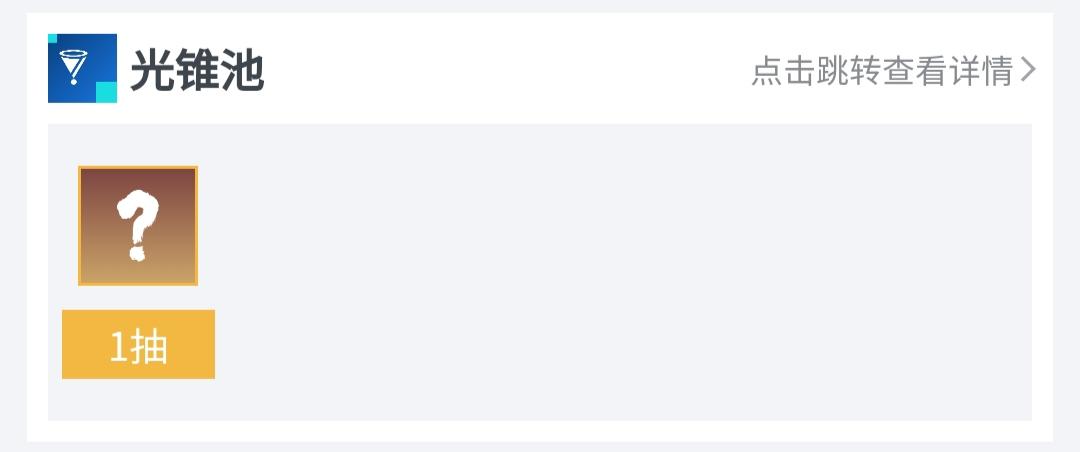Select the funnel-shaped 光锥池 logo
The image size is (1080, 452).
[82, 69]
